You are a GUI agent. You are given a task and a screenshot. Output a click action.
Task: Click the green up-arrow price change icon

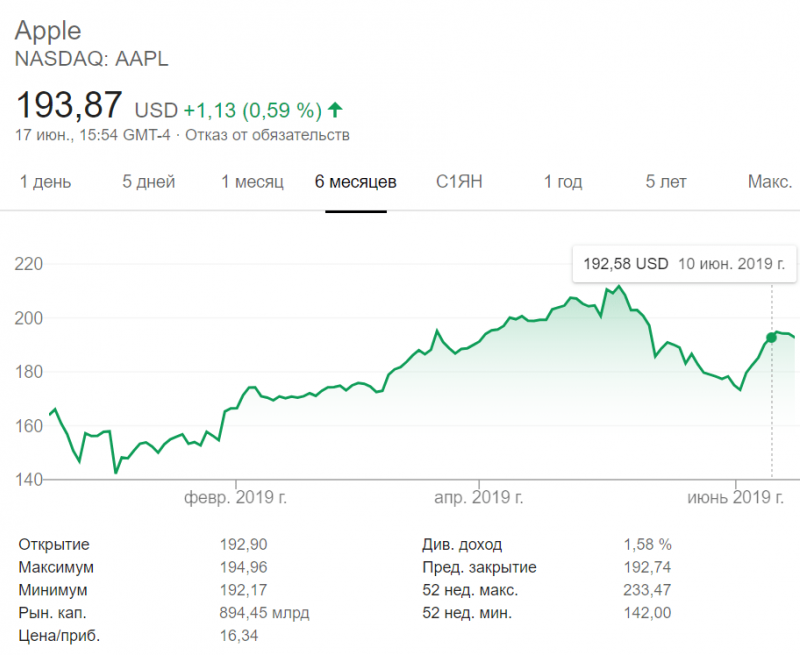click(x=335, y=110)
